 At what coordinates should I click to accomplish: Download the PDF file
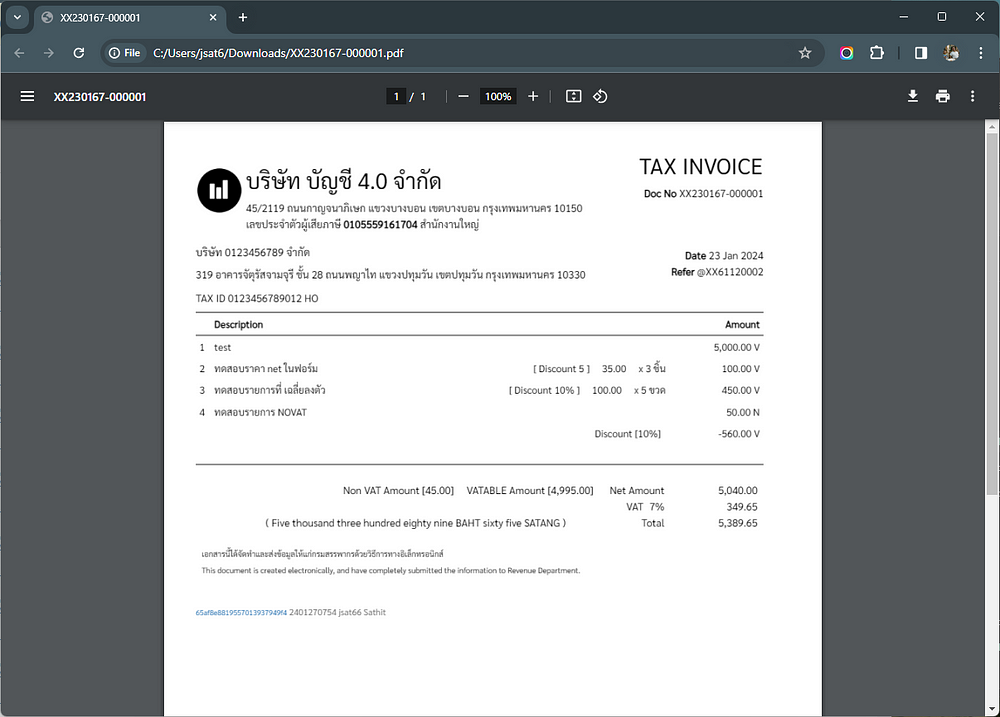[x=912, y=96]
